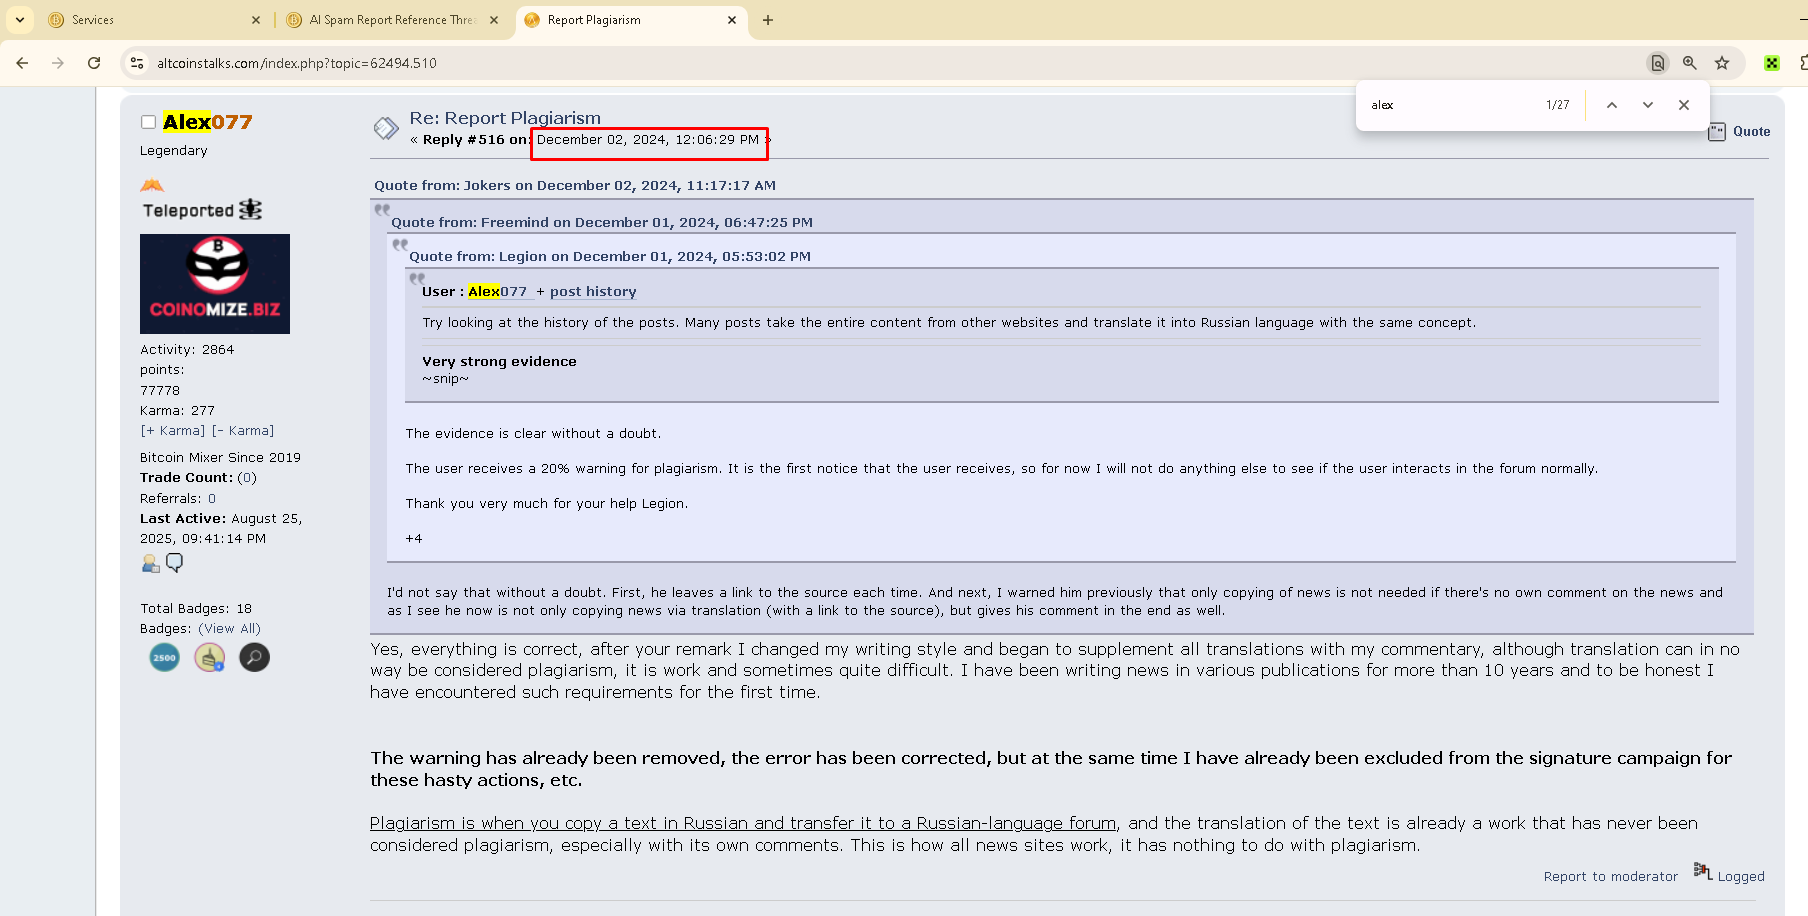Click the 2500 posts badge
The width and height of the screenshot is (1808, 916).
click(x=164, y=657)
